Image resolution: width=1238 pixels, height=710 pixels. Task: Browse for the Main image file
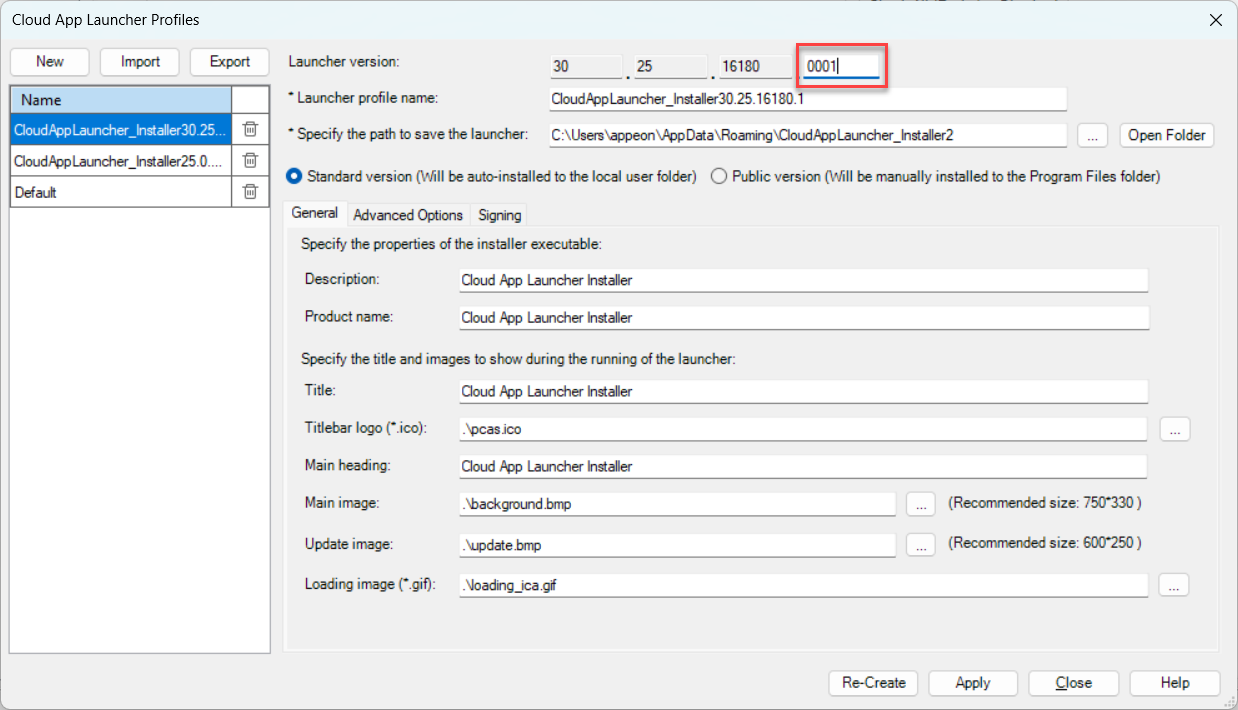(920, 504)
